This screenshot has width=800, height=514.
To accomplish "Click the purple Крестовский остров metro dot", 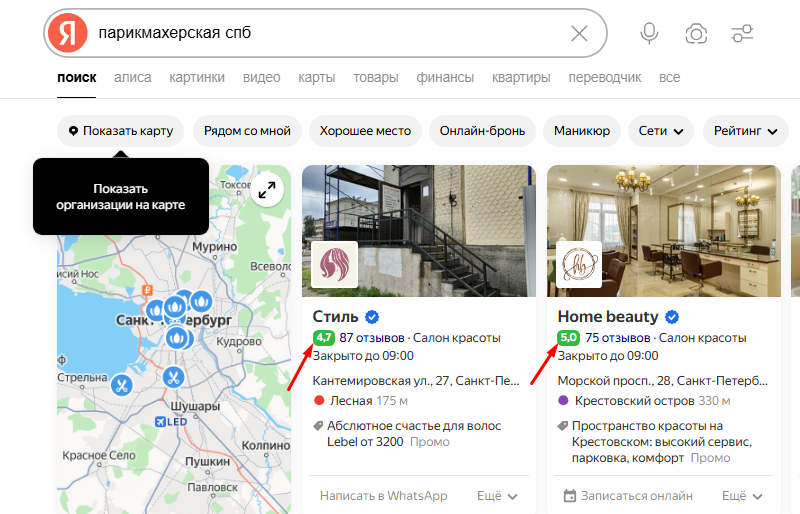I will tap(563, 401).
